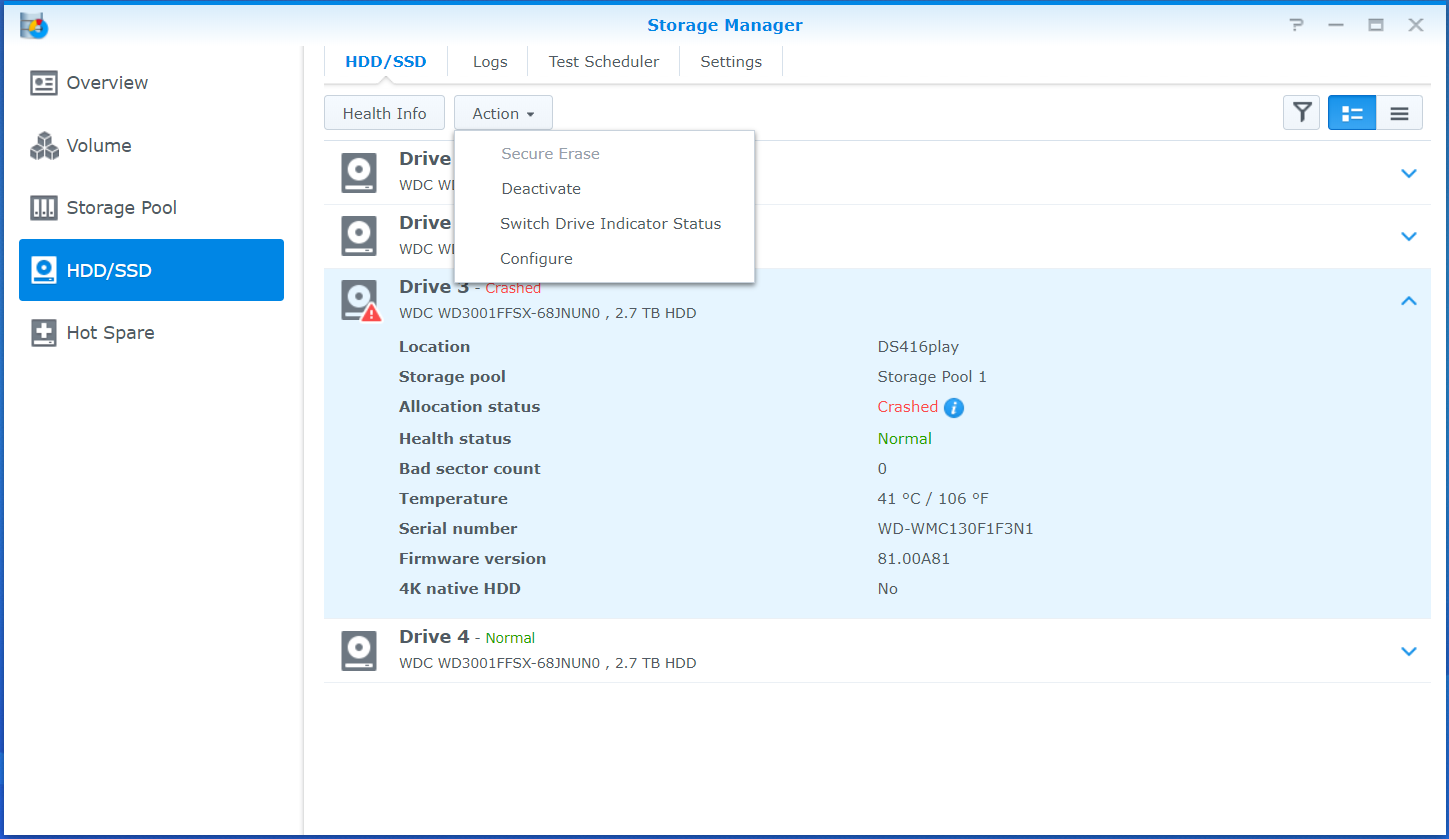1449x839 pixels.
Task: Open the Settings tab
Action: [x=731, y=62]
